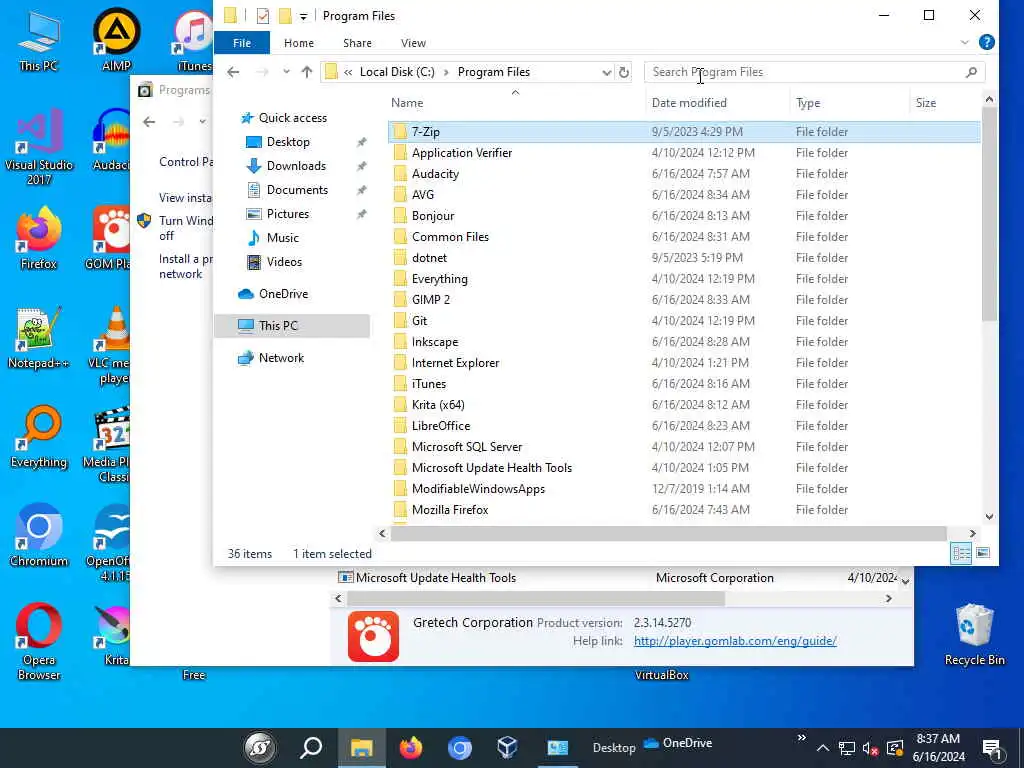Select Music in navigation pane

282,238
